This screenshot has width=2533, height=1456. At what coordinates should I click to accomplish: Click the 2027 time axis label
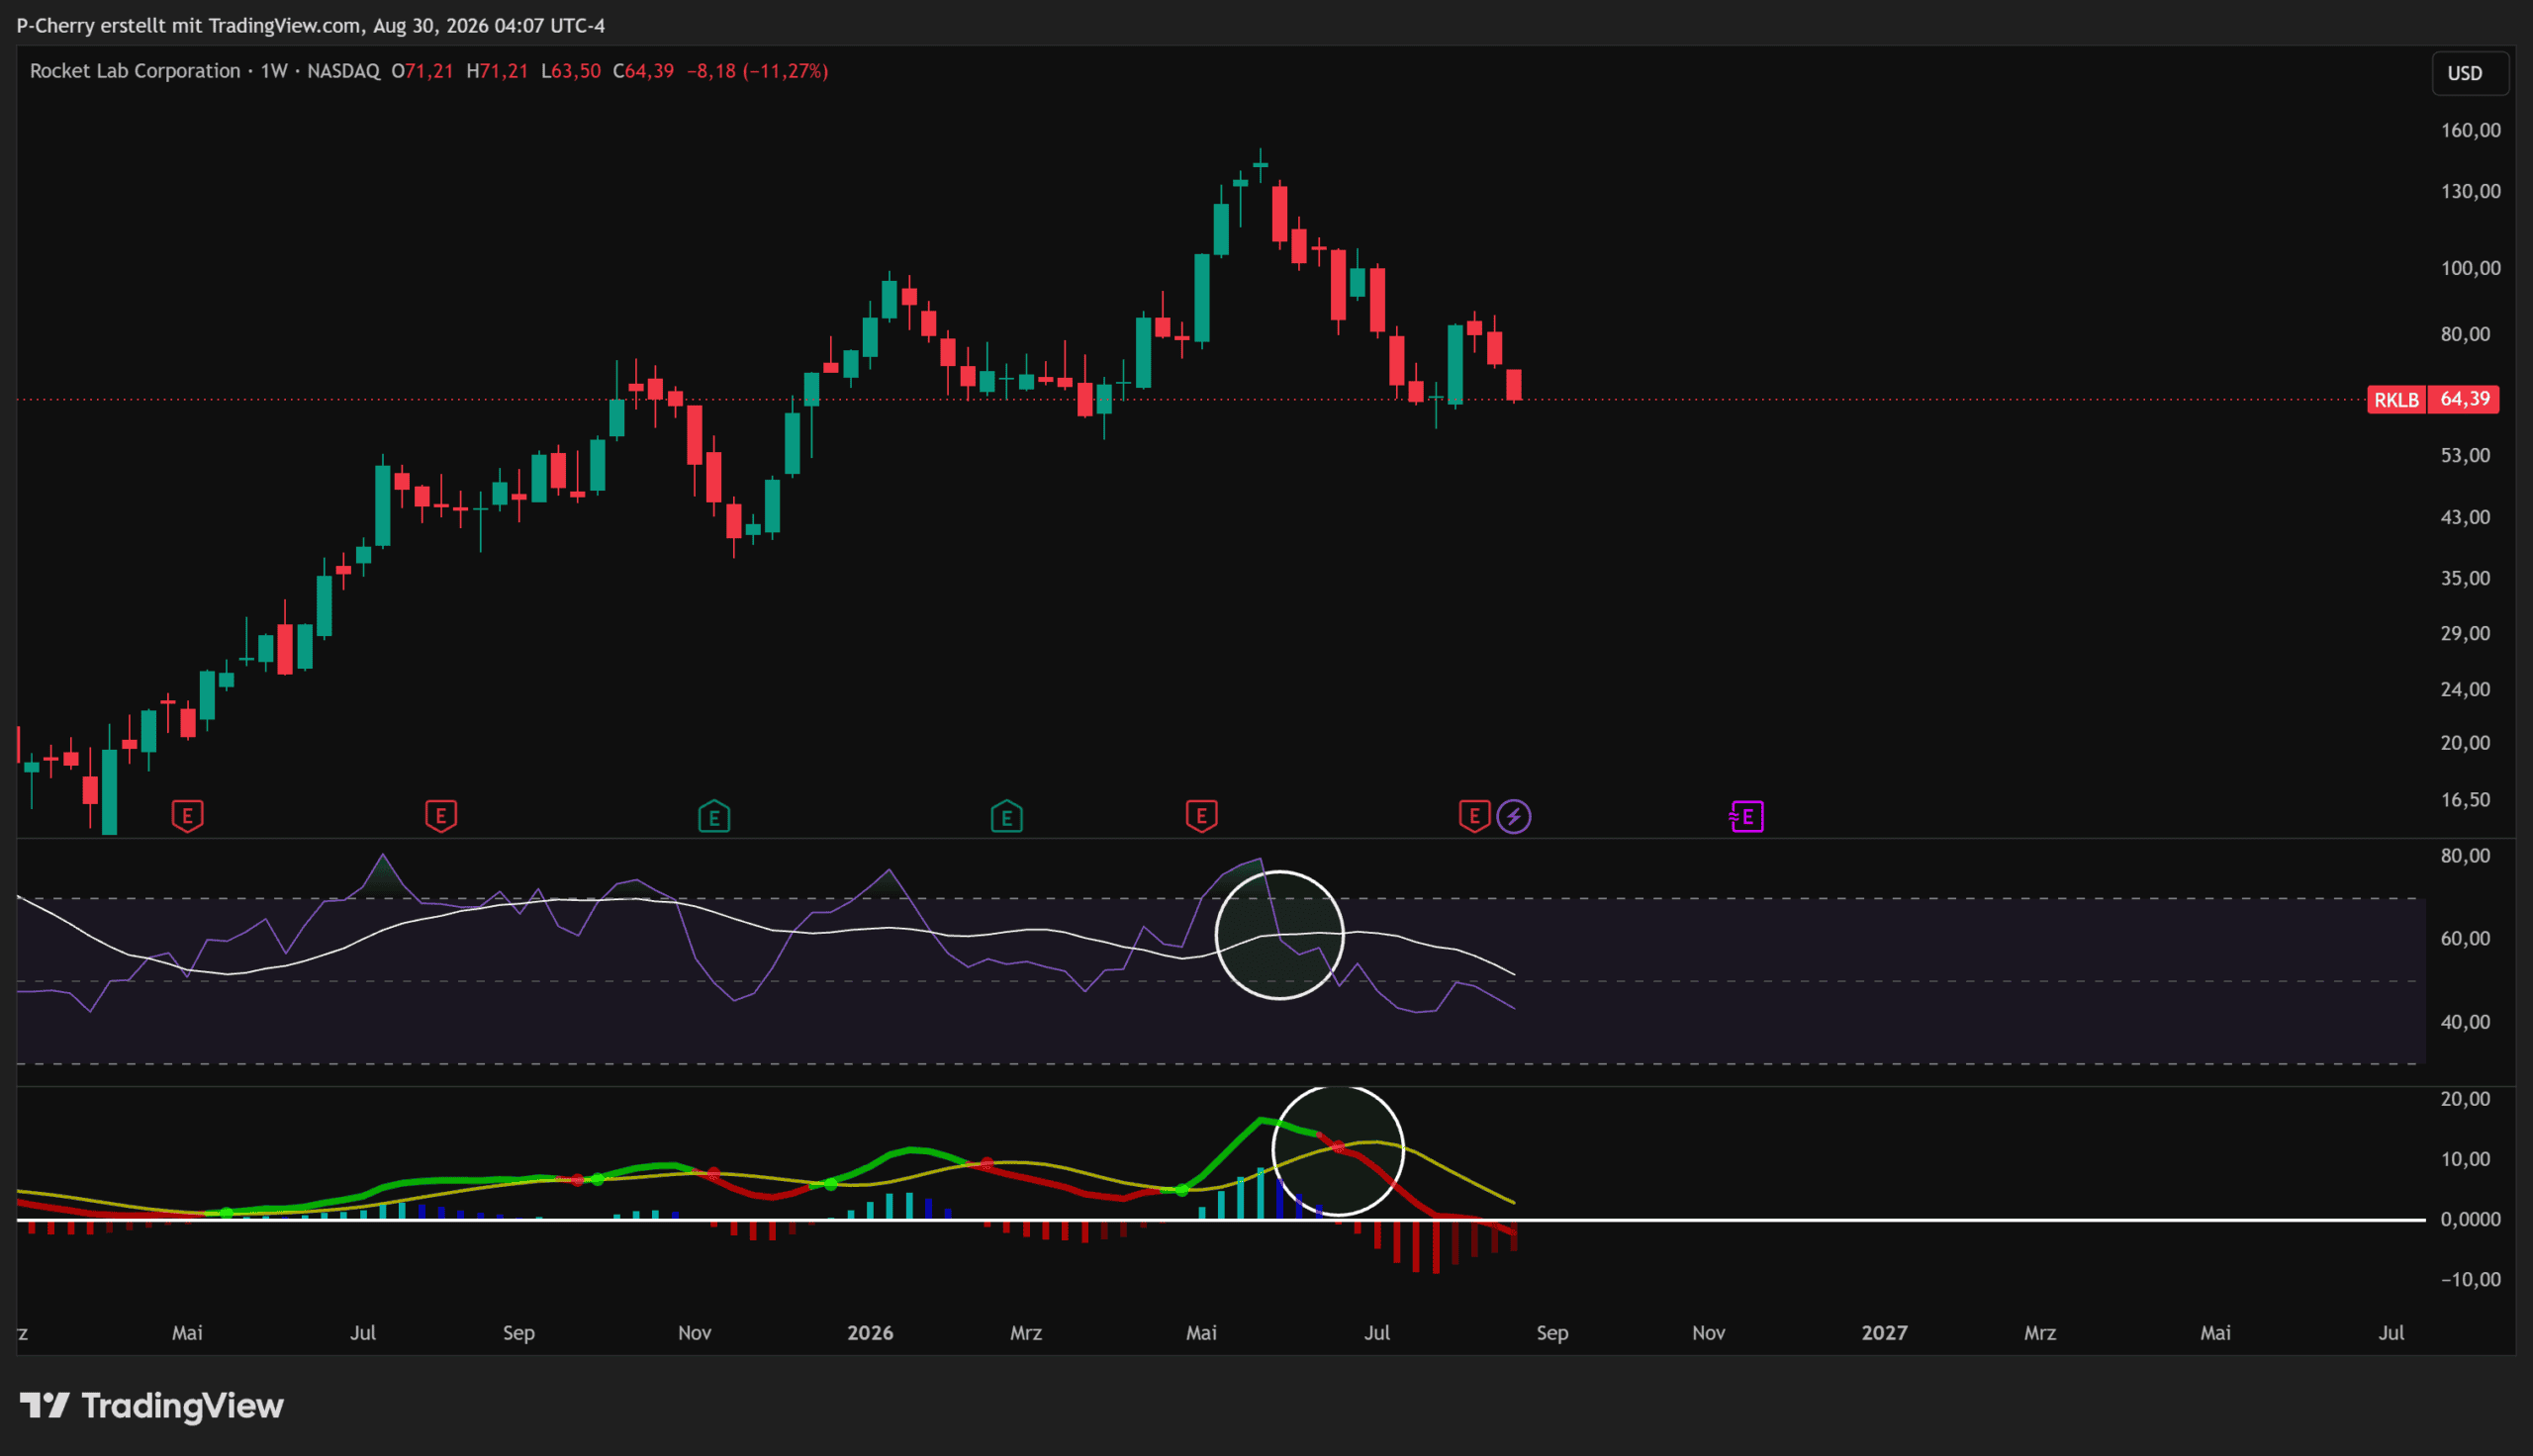pyautogui.click(x=1885, y=1333)
